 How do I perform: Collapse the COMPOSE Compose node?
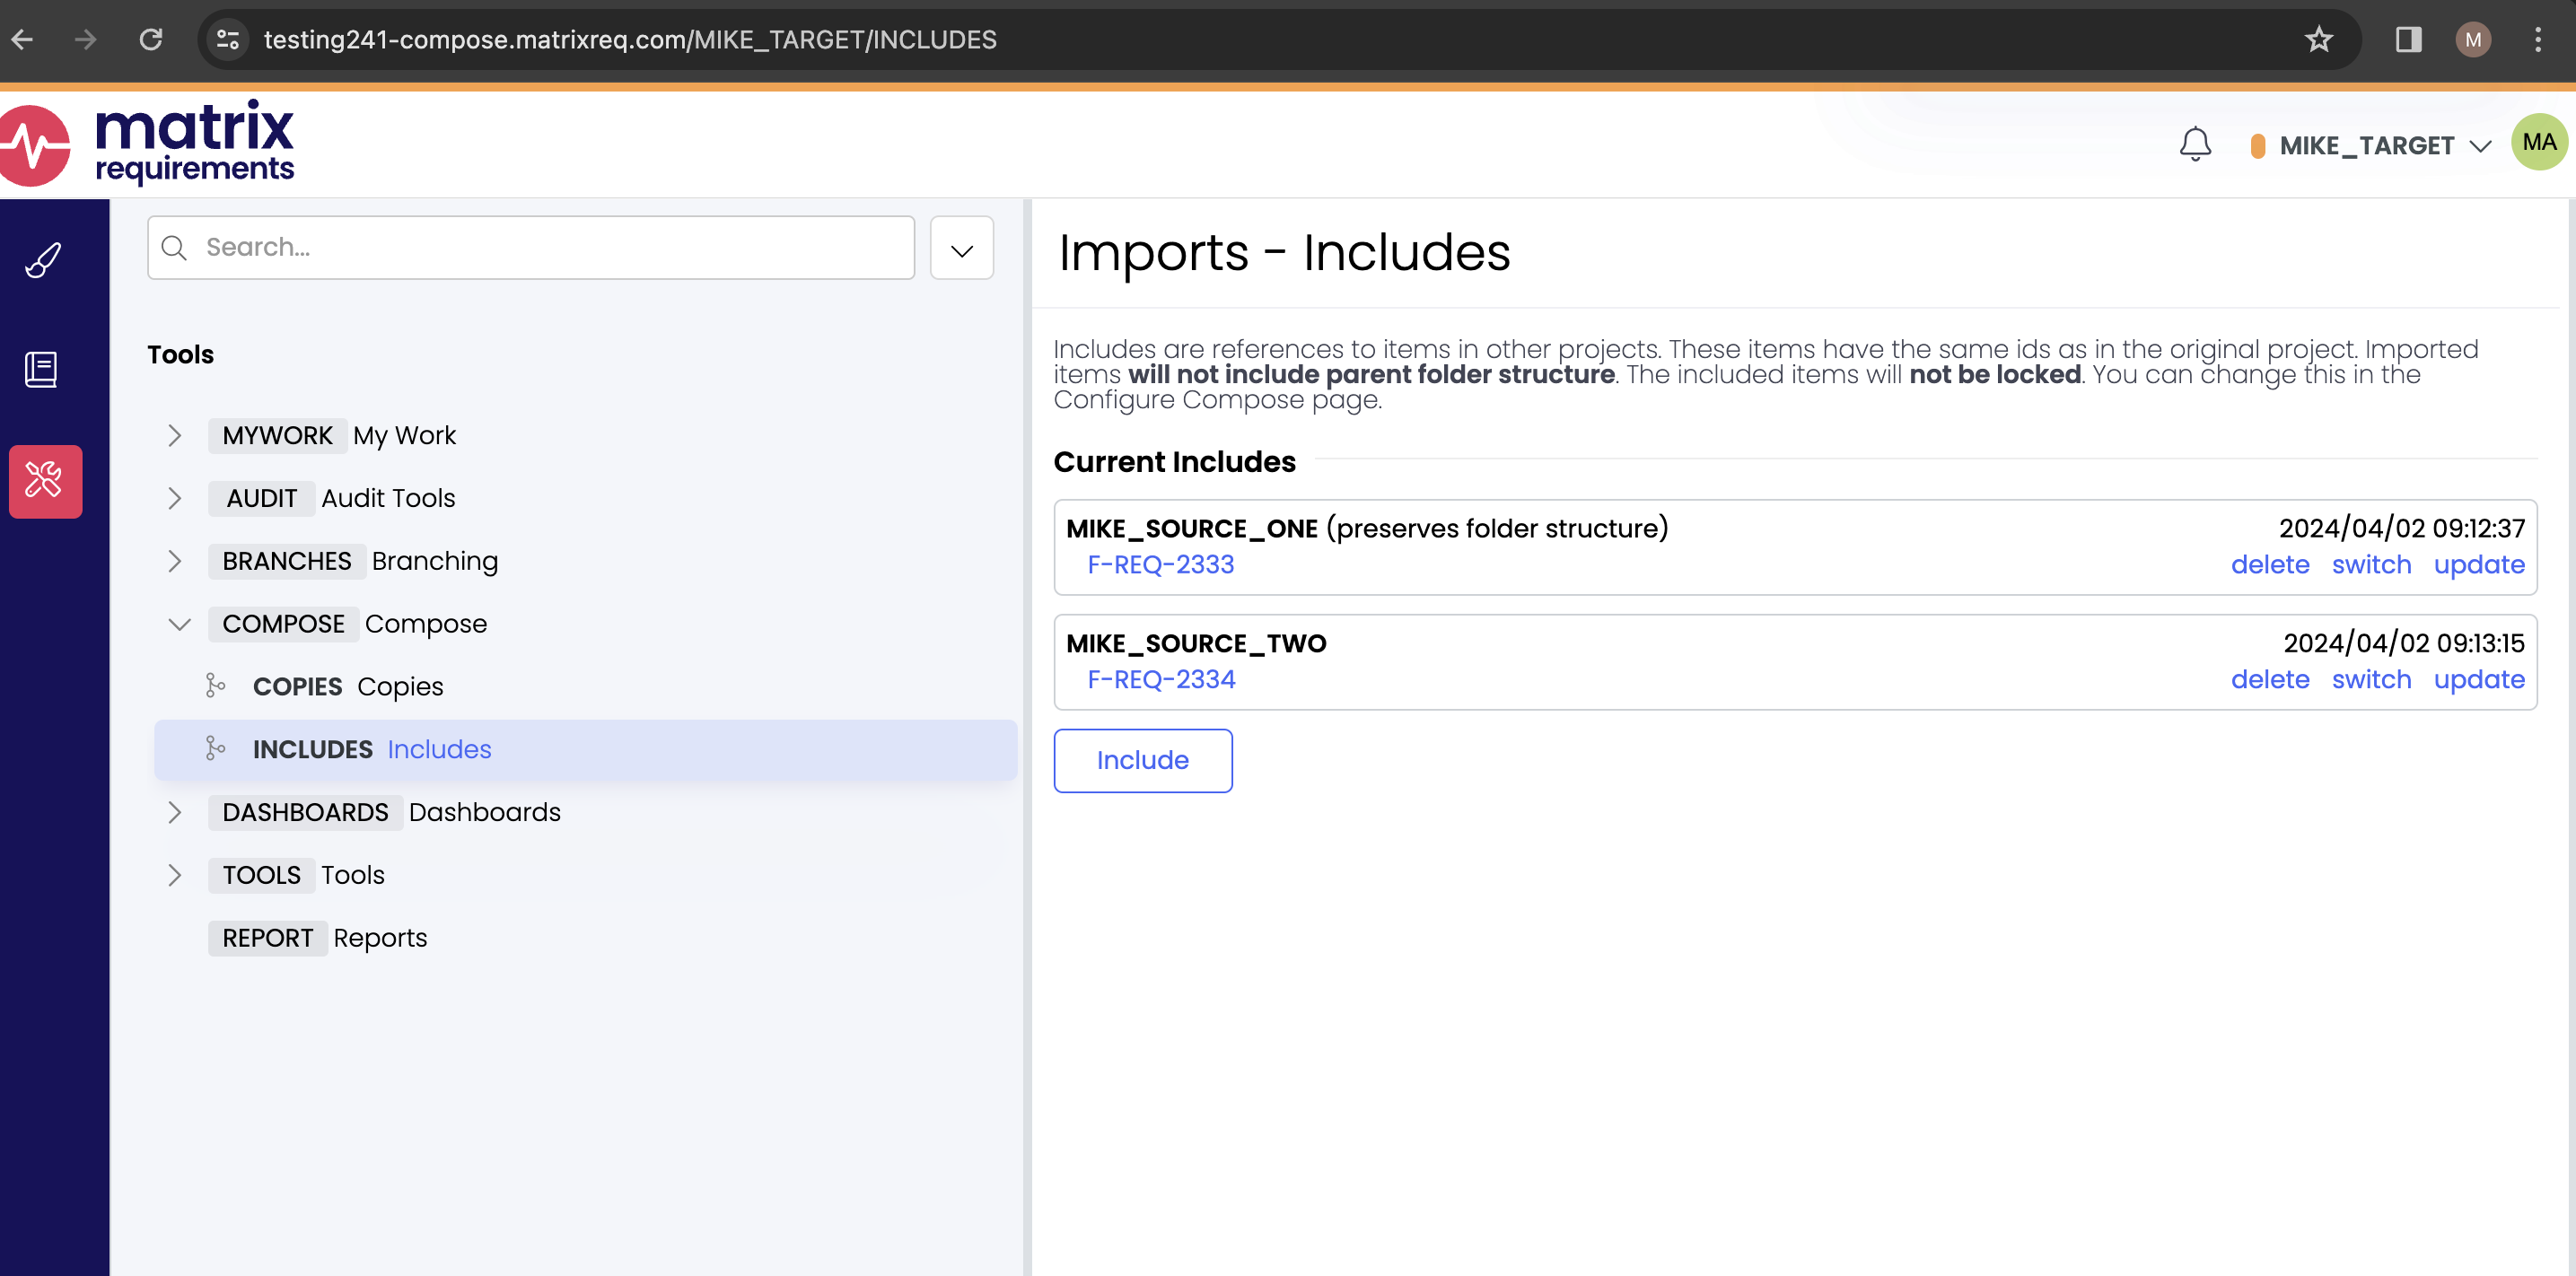coord(179,624)
